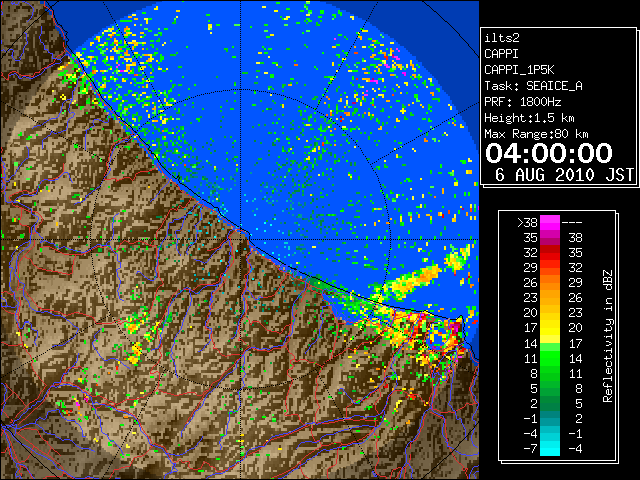This screenshot has height=480, width=640.
Task: Click the "6 AUG 2010 JST" date
Action: (564, 175)
